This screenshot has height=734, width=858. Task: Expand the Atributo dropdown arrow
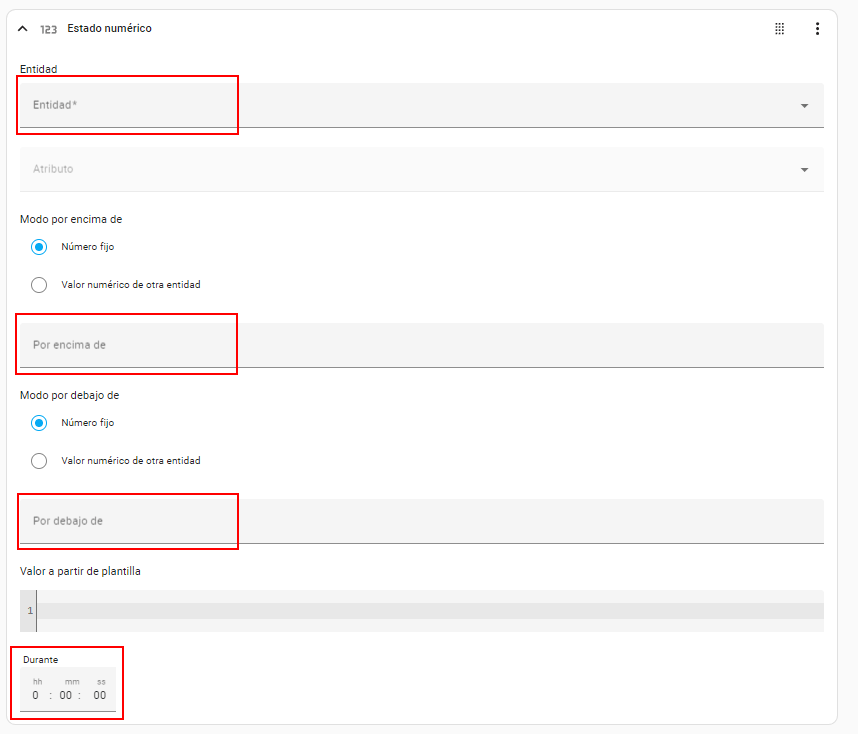pyautogui.click(x=804, y=170)
